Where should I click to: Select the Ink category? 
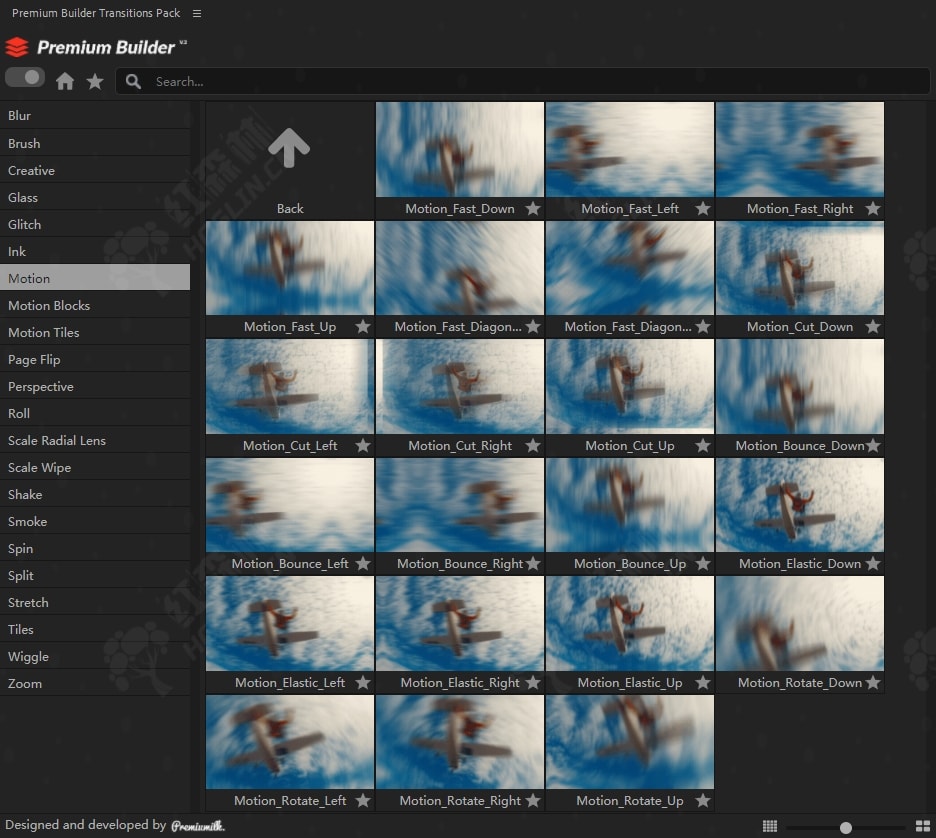pyautogui.click(x=95, y=251)
